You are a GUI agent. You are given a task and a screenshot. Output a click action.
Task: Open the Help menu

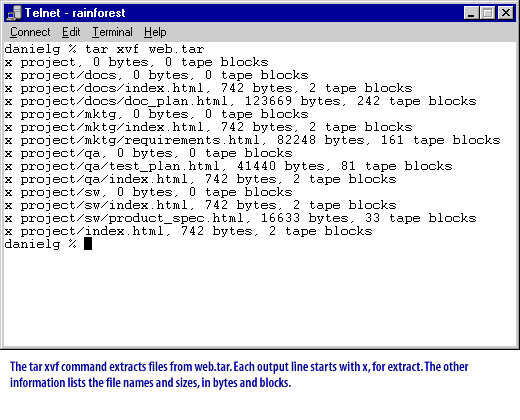[x=155, y=32]
